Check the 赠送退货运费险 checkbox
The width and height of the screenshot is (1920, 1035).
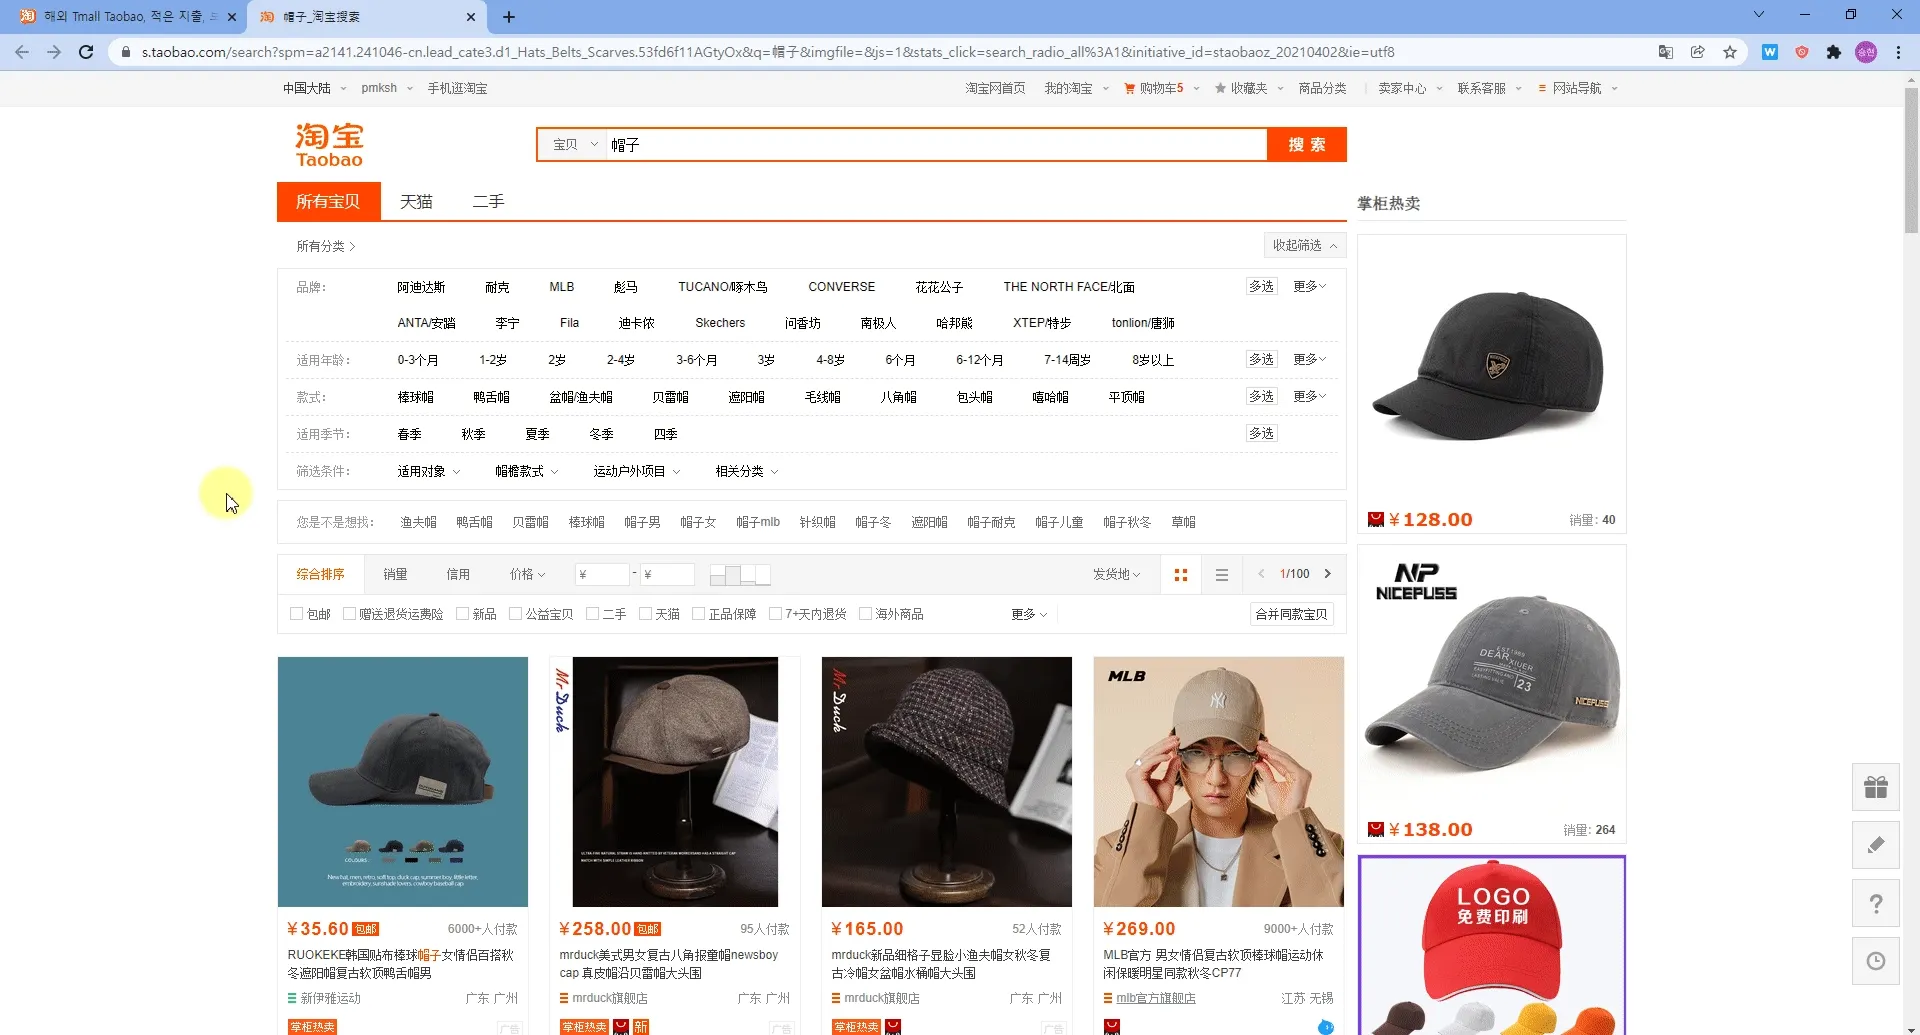click(349, 614)
